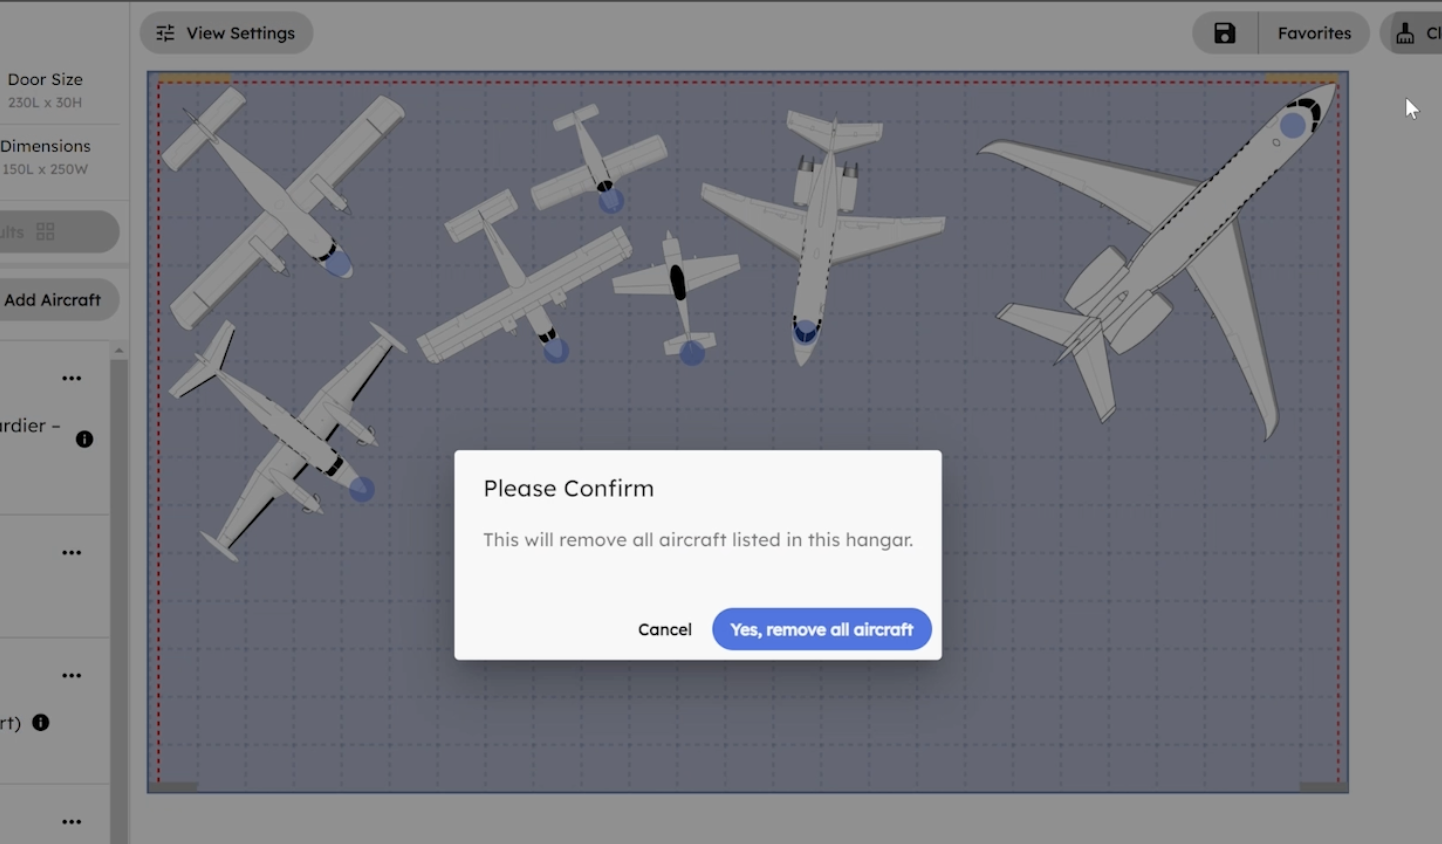This screenshot has height=844, width=1442.
Task: Select the small low-wing plane with black canopy
Action: point(679,285)
